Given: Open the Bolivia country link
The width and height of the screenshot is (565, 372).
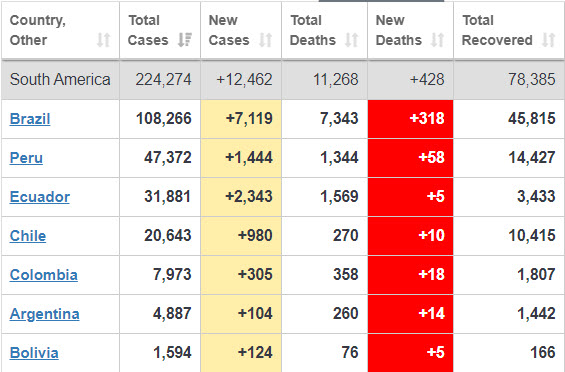Looking at the screenshot, I should (34, 353).
